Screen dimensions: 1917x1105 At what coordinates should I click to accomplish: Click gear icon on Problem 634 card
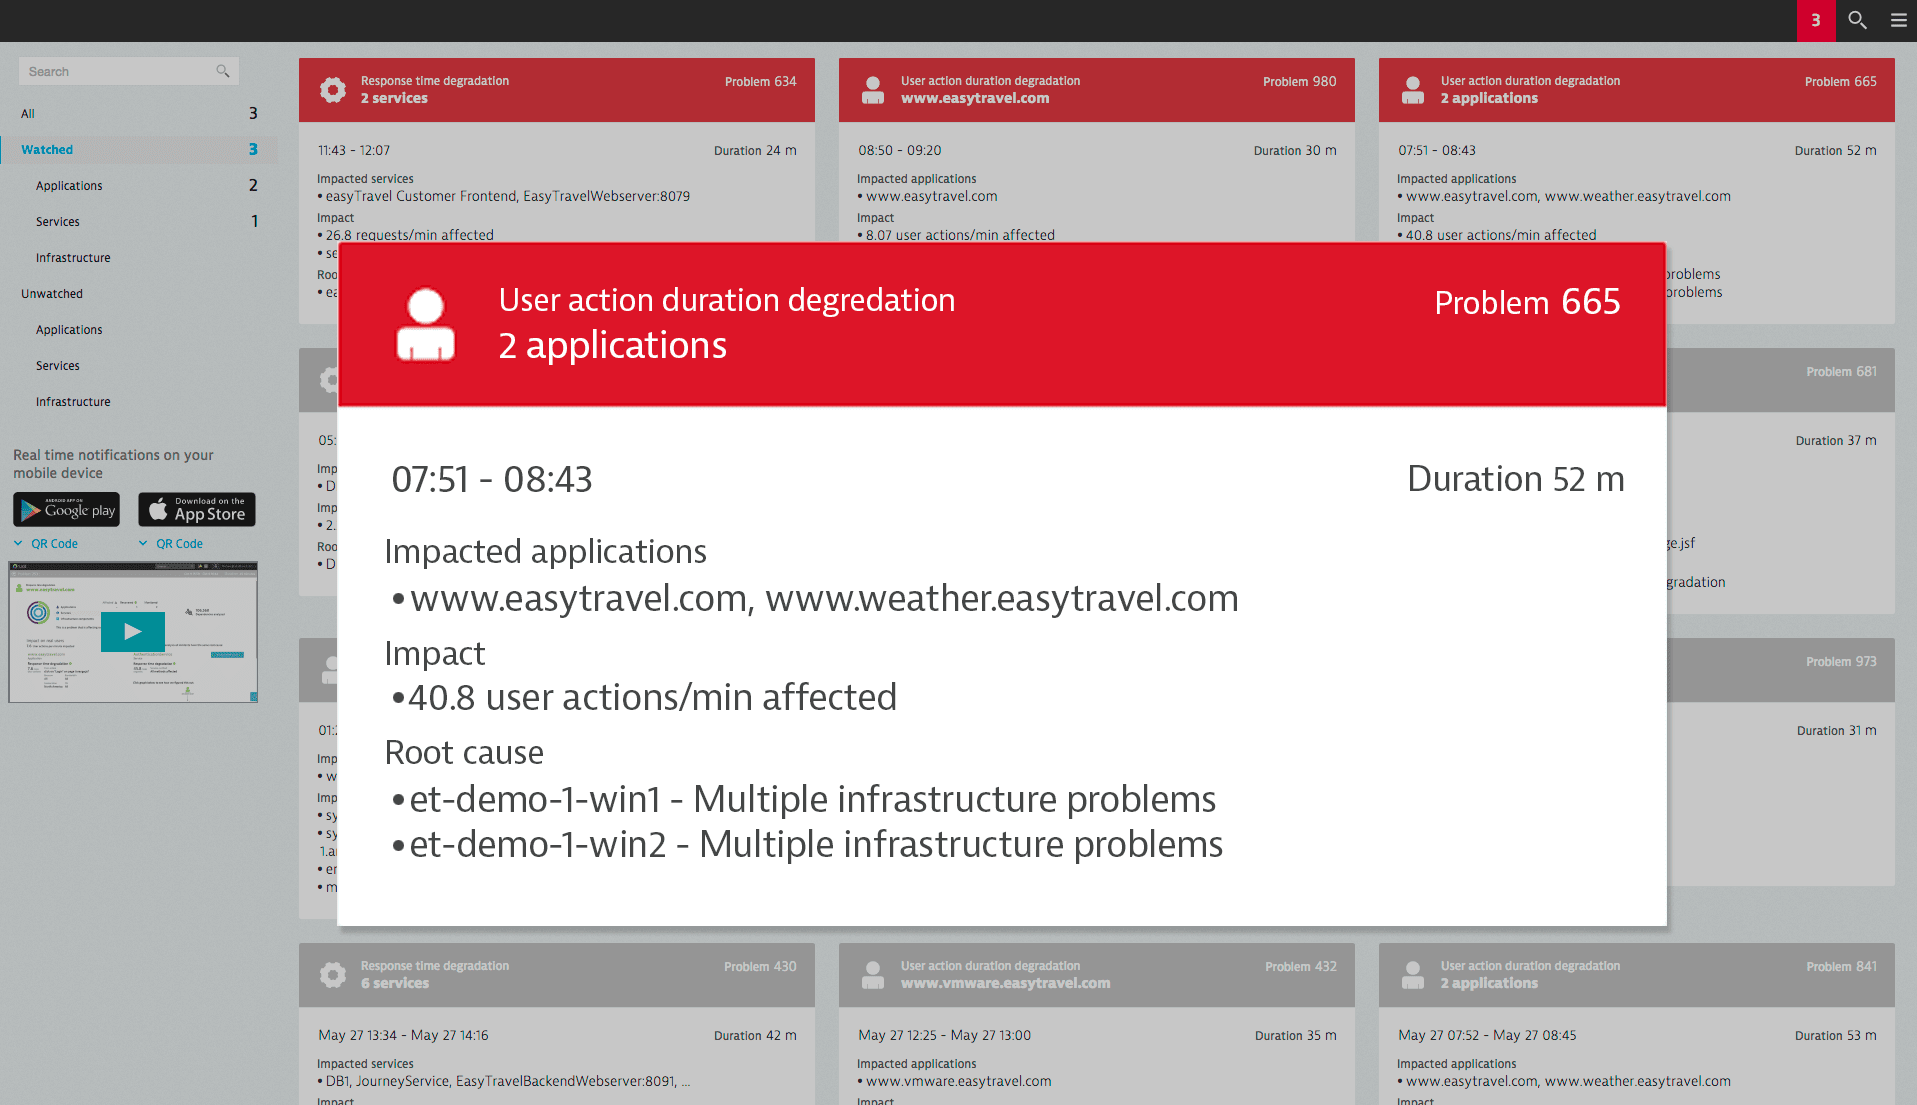point(333,89)
